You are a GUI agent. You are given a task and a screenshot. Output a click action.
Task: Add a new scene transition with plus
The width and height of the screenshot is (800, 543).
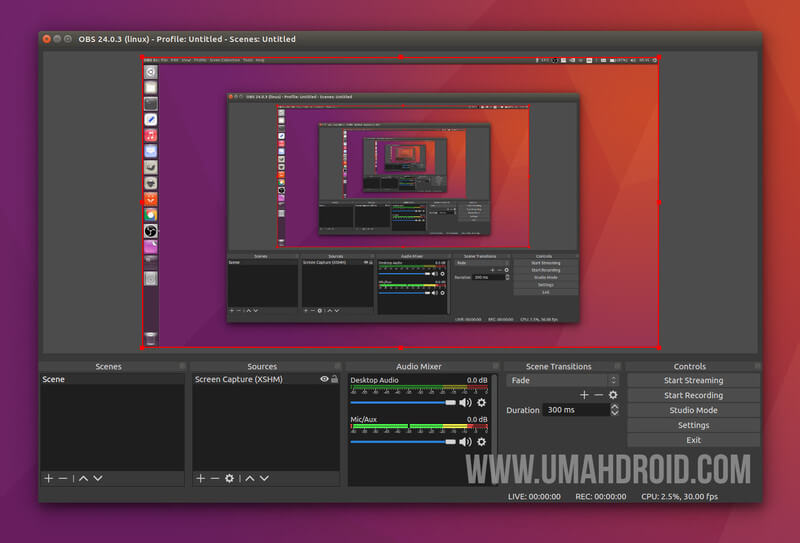(x=584, y=394)
